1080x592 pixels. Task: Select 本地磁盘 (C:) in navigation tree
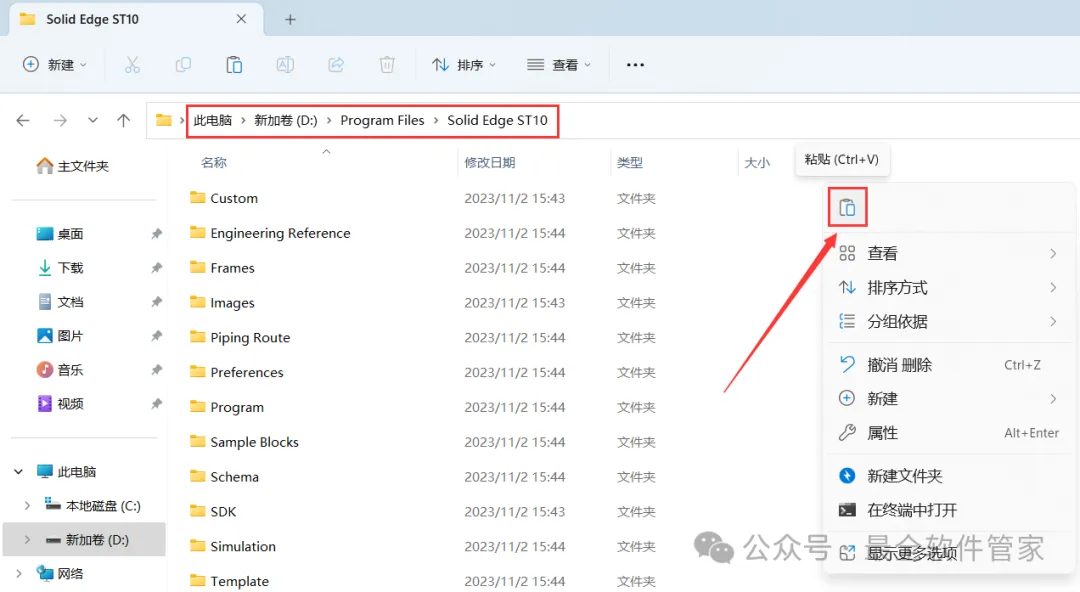coord(93,506)
